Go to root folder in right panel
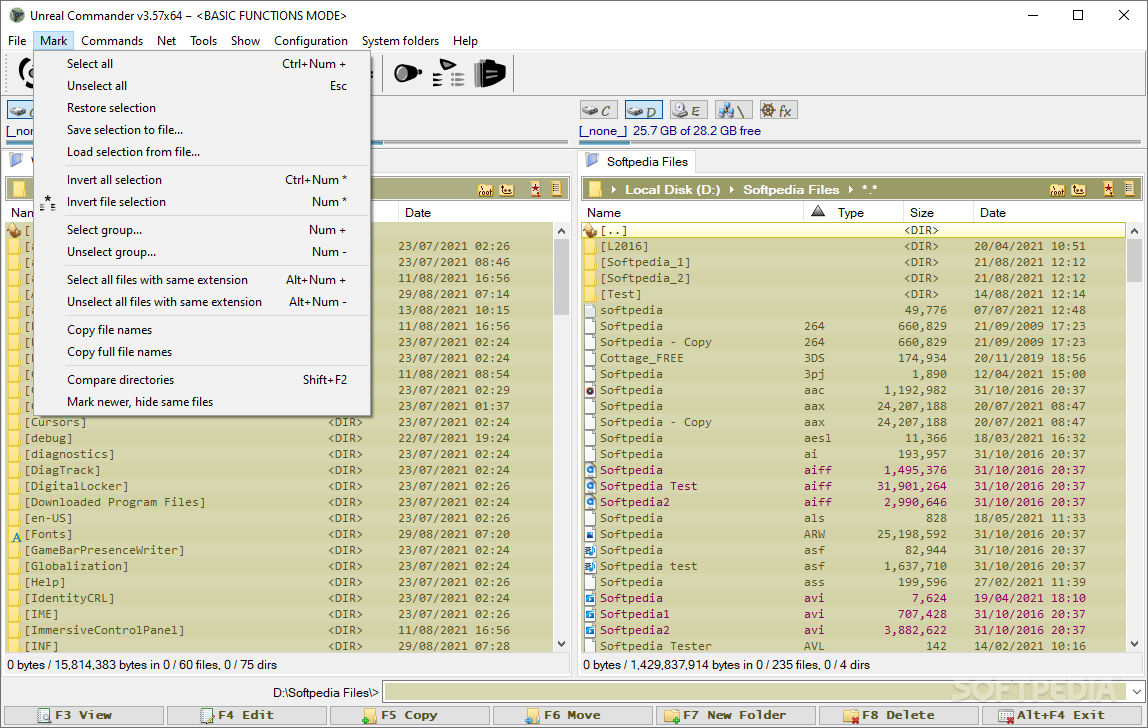The image size is (1148, 728). tap(1057, 190)
